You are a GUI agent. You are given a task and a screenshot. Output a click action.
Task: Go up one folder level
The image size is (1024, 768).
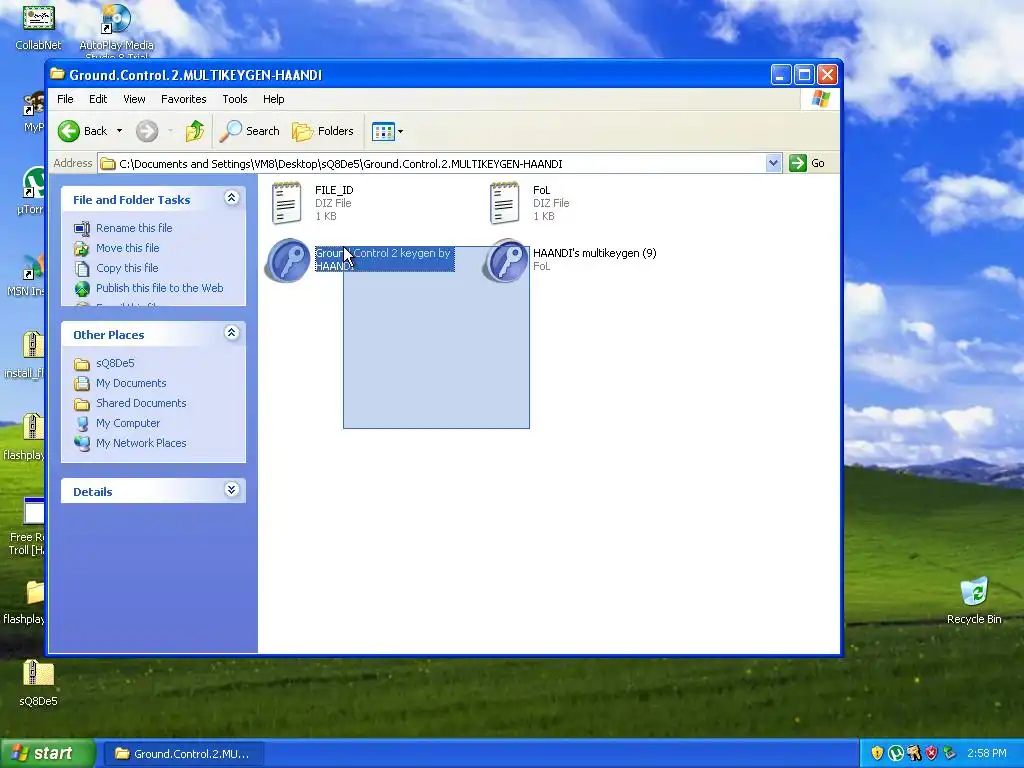tap(195, 131)
